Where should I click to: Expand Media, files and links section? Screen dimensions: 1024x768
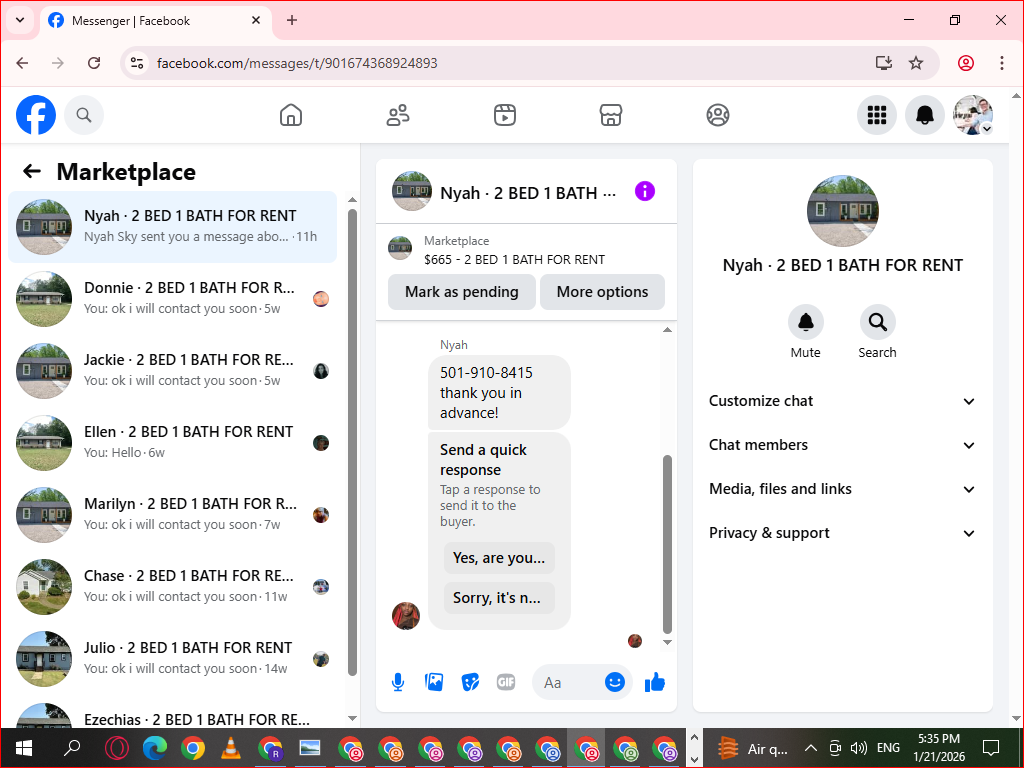(842, 488)
